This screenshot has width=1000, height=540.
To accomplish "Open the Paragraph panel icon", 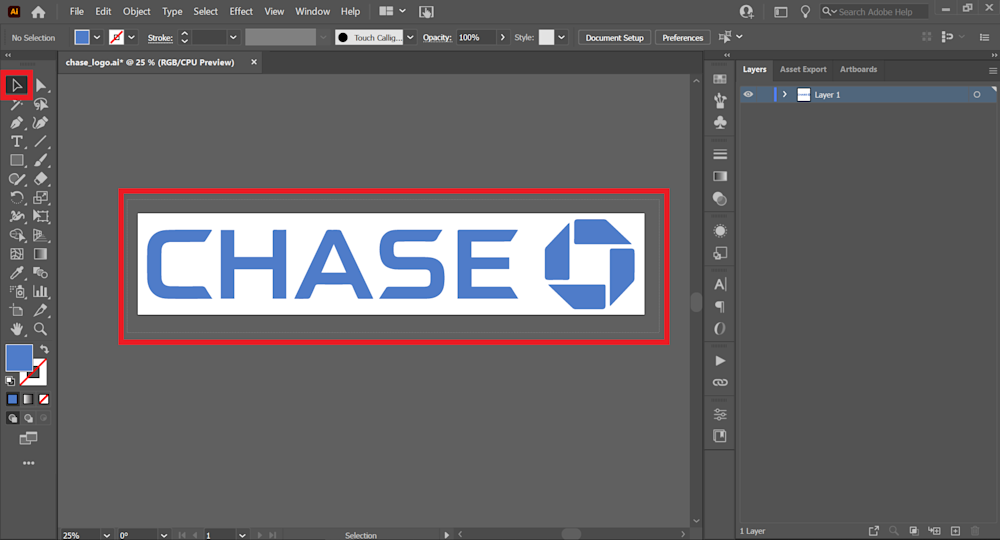I will click(x=720, y=307).
